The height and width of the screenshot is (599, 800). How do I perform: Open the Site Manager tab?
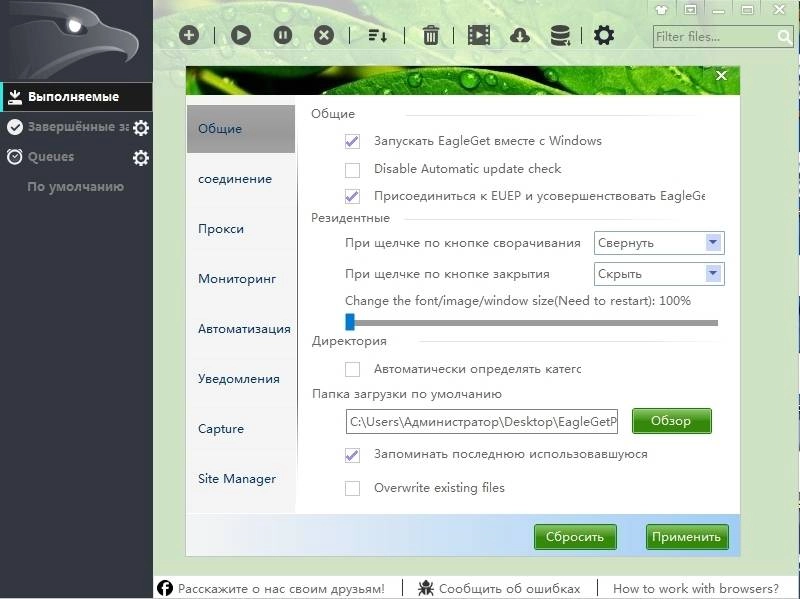[x=237, y=479]
